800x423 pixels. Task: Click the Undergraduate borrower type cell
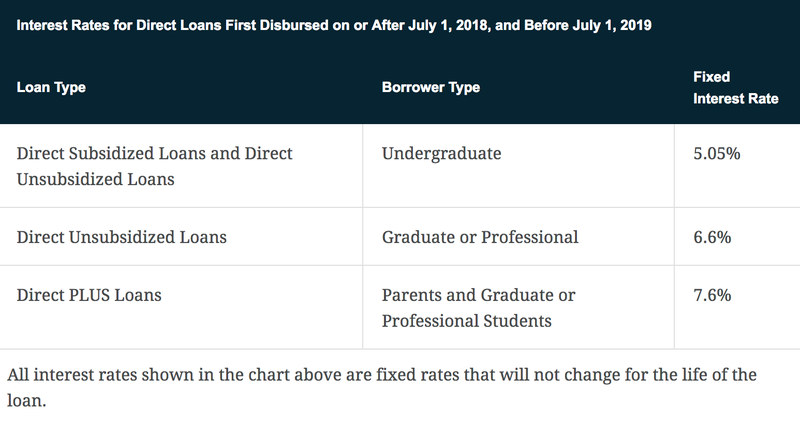point(441,153)
